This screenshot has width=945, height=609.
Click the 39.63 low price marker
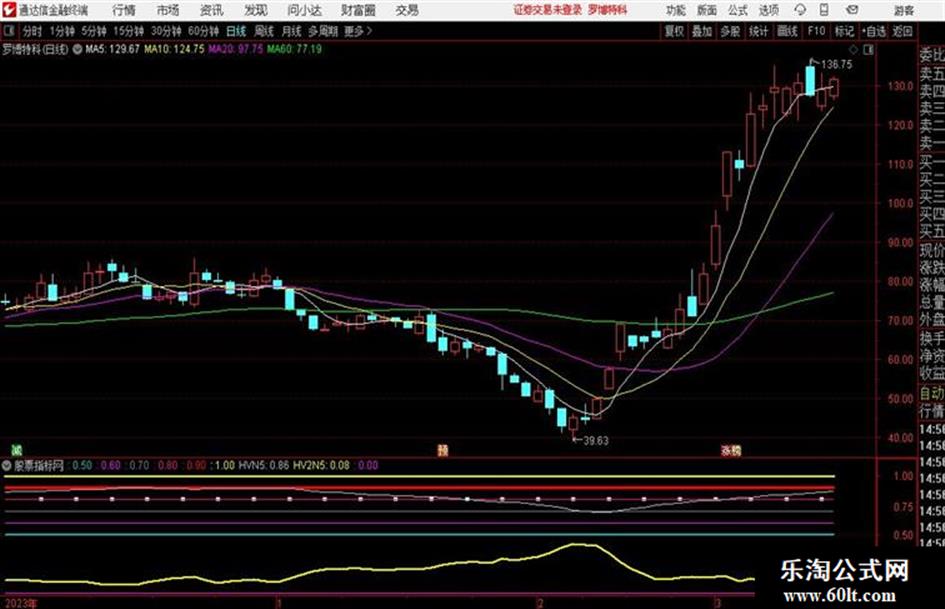pyautogui.click(x=595, y=441)
